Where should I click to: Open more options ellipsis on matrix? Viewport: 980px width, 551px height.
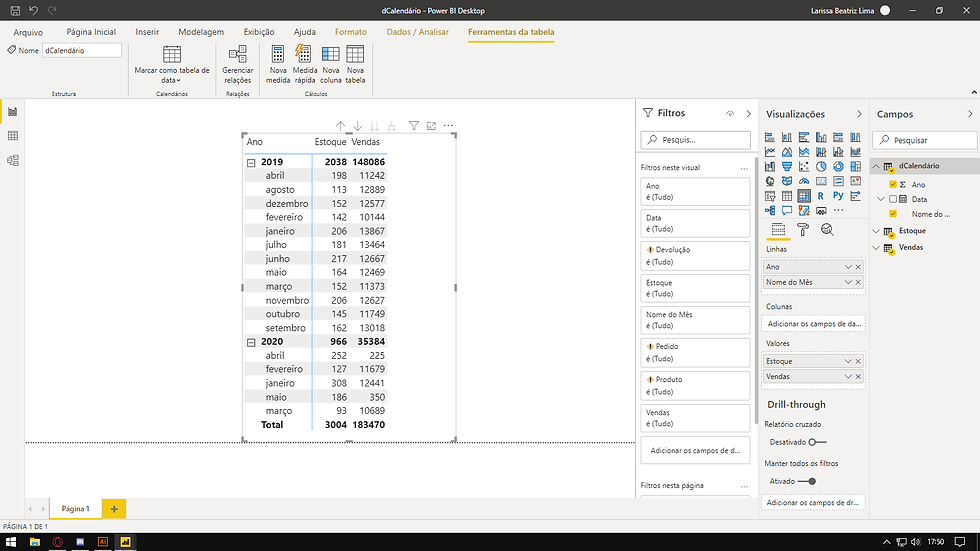(448, 126)
